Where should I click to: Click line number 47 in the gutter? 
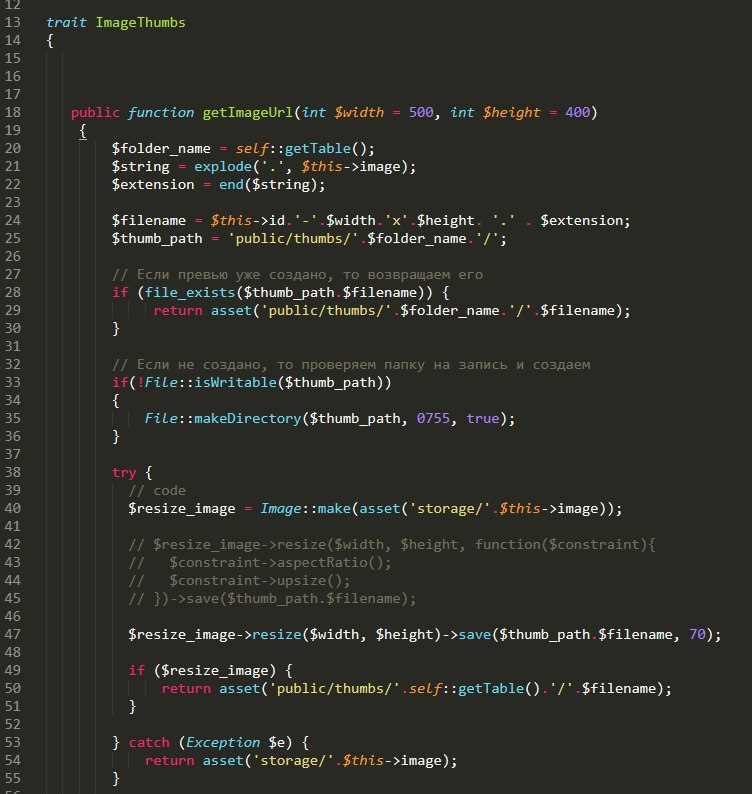(13, 634)
